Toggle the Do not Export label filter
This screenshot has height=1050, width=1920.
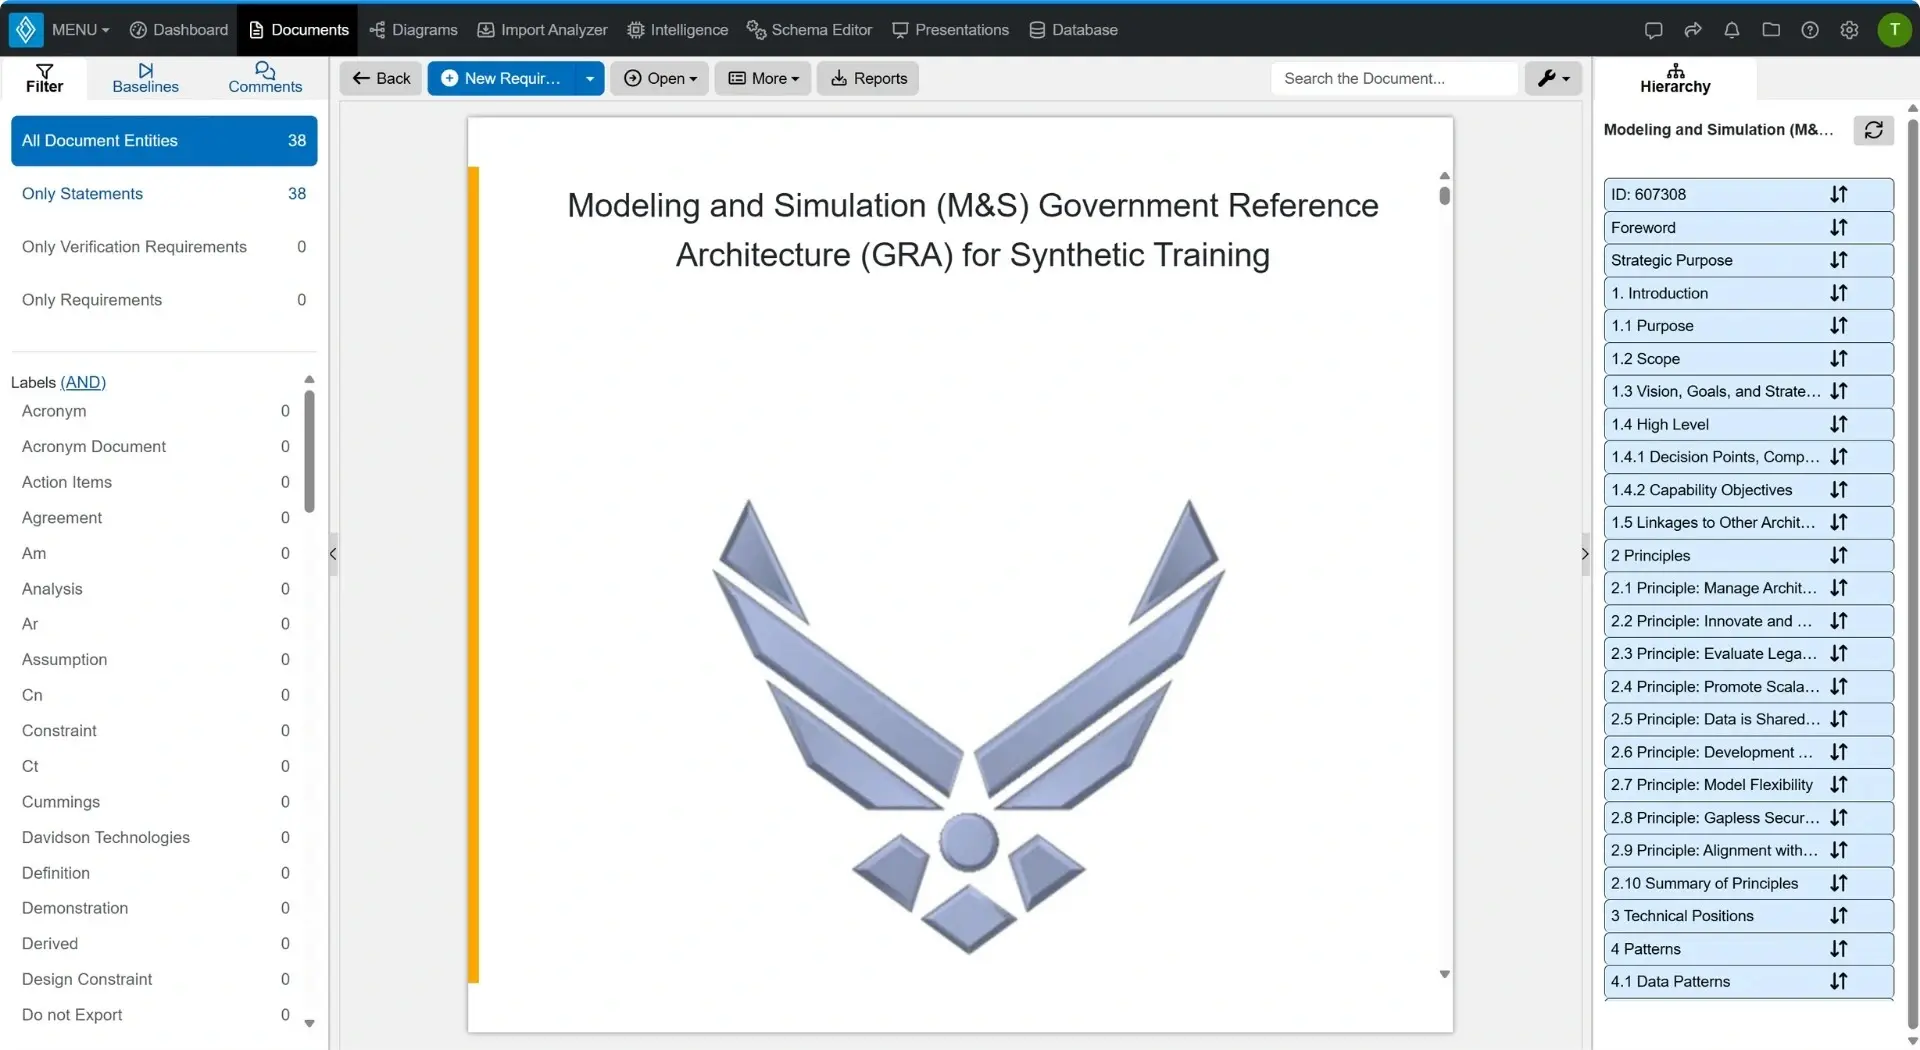click(x=155, y=1015)
